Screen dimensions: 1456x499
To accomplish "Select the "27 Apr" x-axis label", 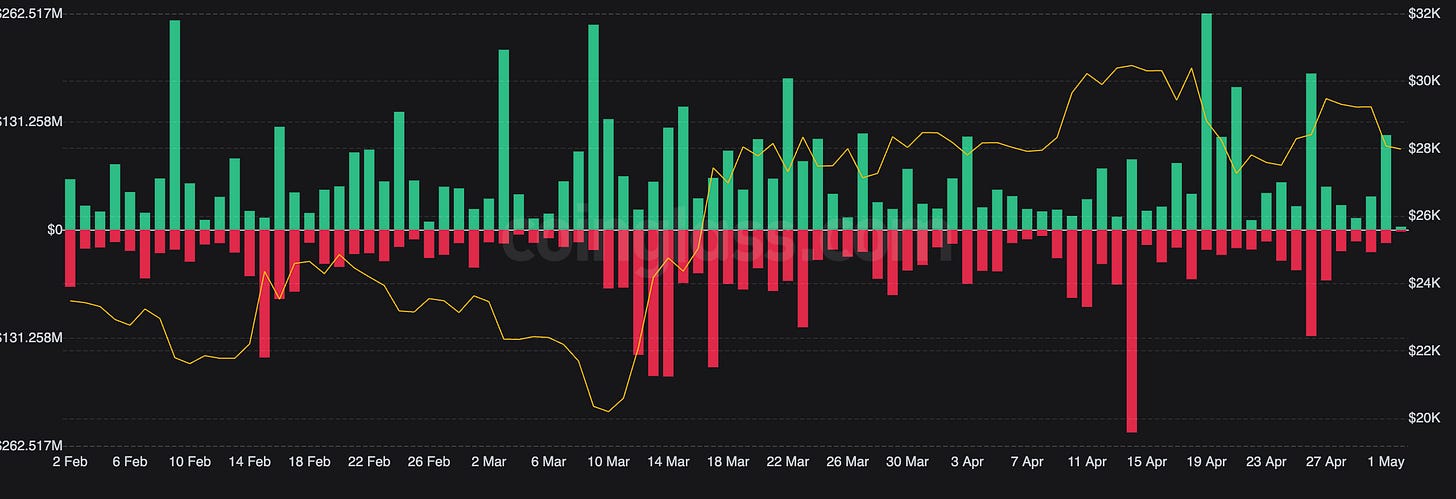I will (1327, 462).
